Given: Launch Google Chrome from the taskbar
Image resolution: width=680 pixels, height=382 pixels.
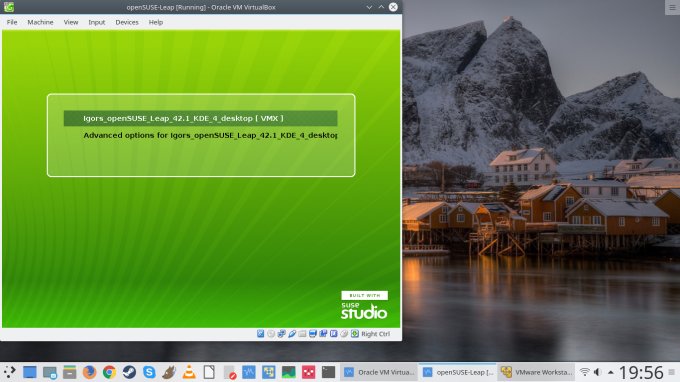Looking at the screenshot, I should pyautogui.click(x=109, y=372).
